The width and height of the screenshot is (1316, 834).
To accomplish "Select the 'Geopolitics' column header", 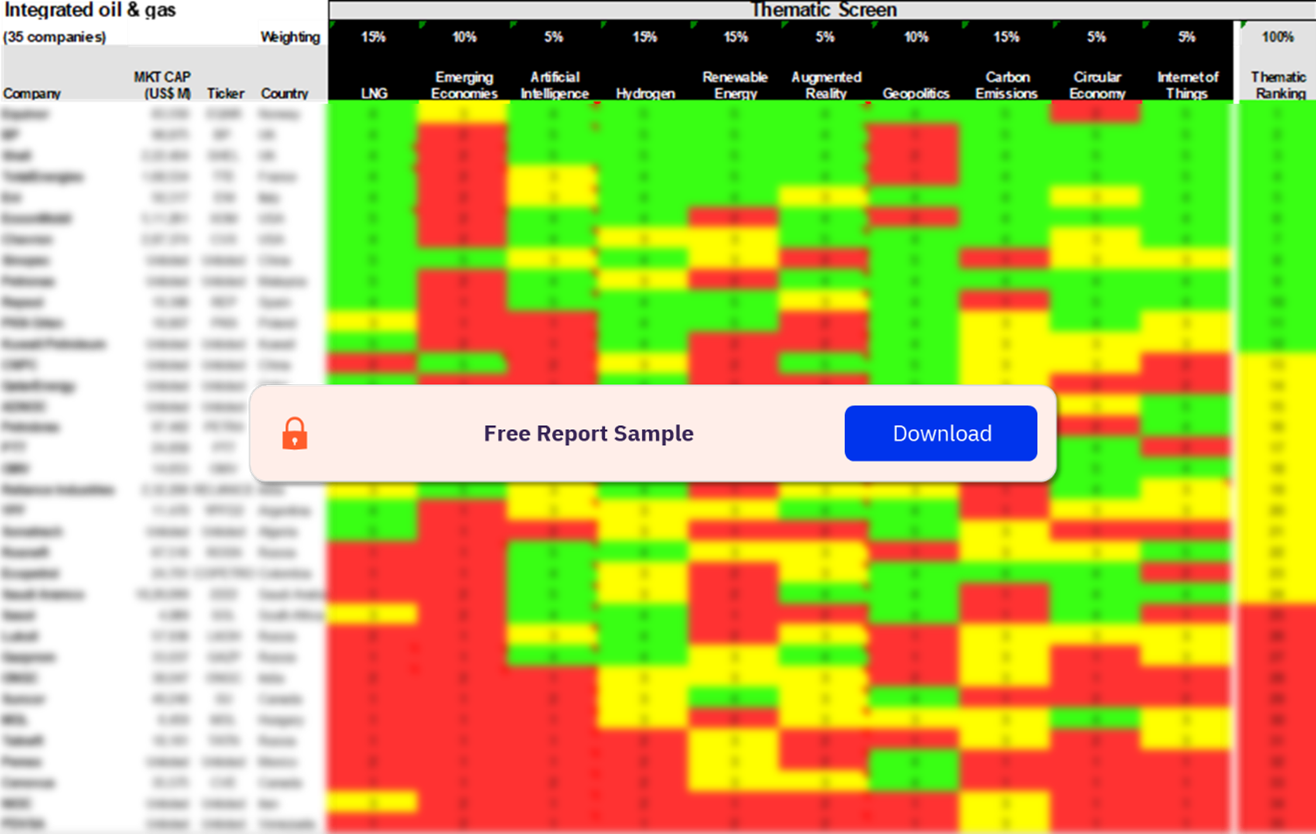I will coord(916,93).
